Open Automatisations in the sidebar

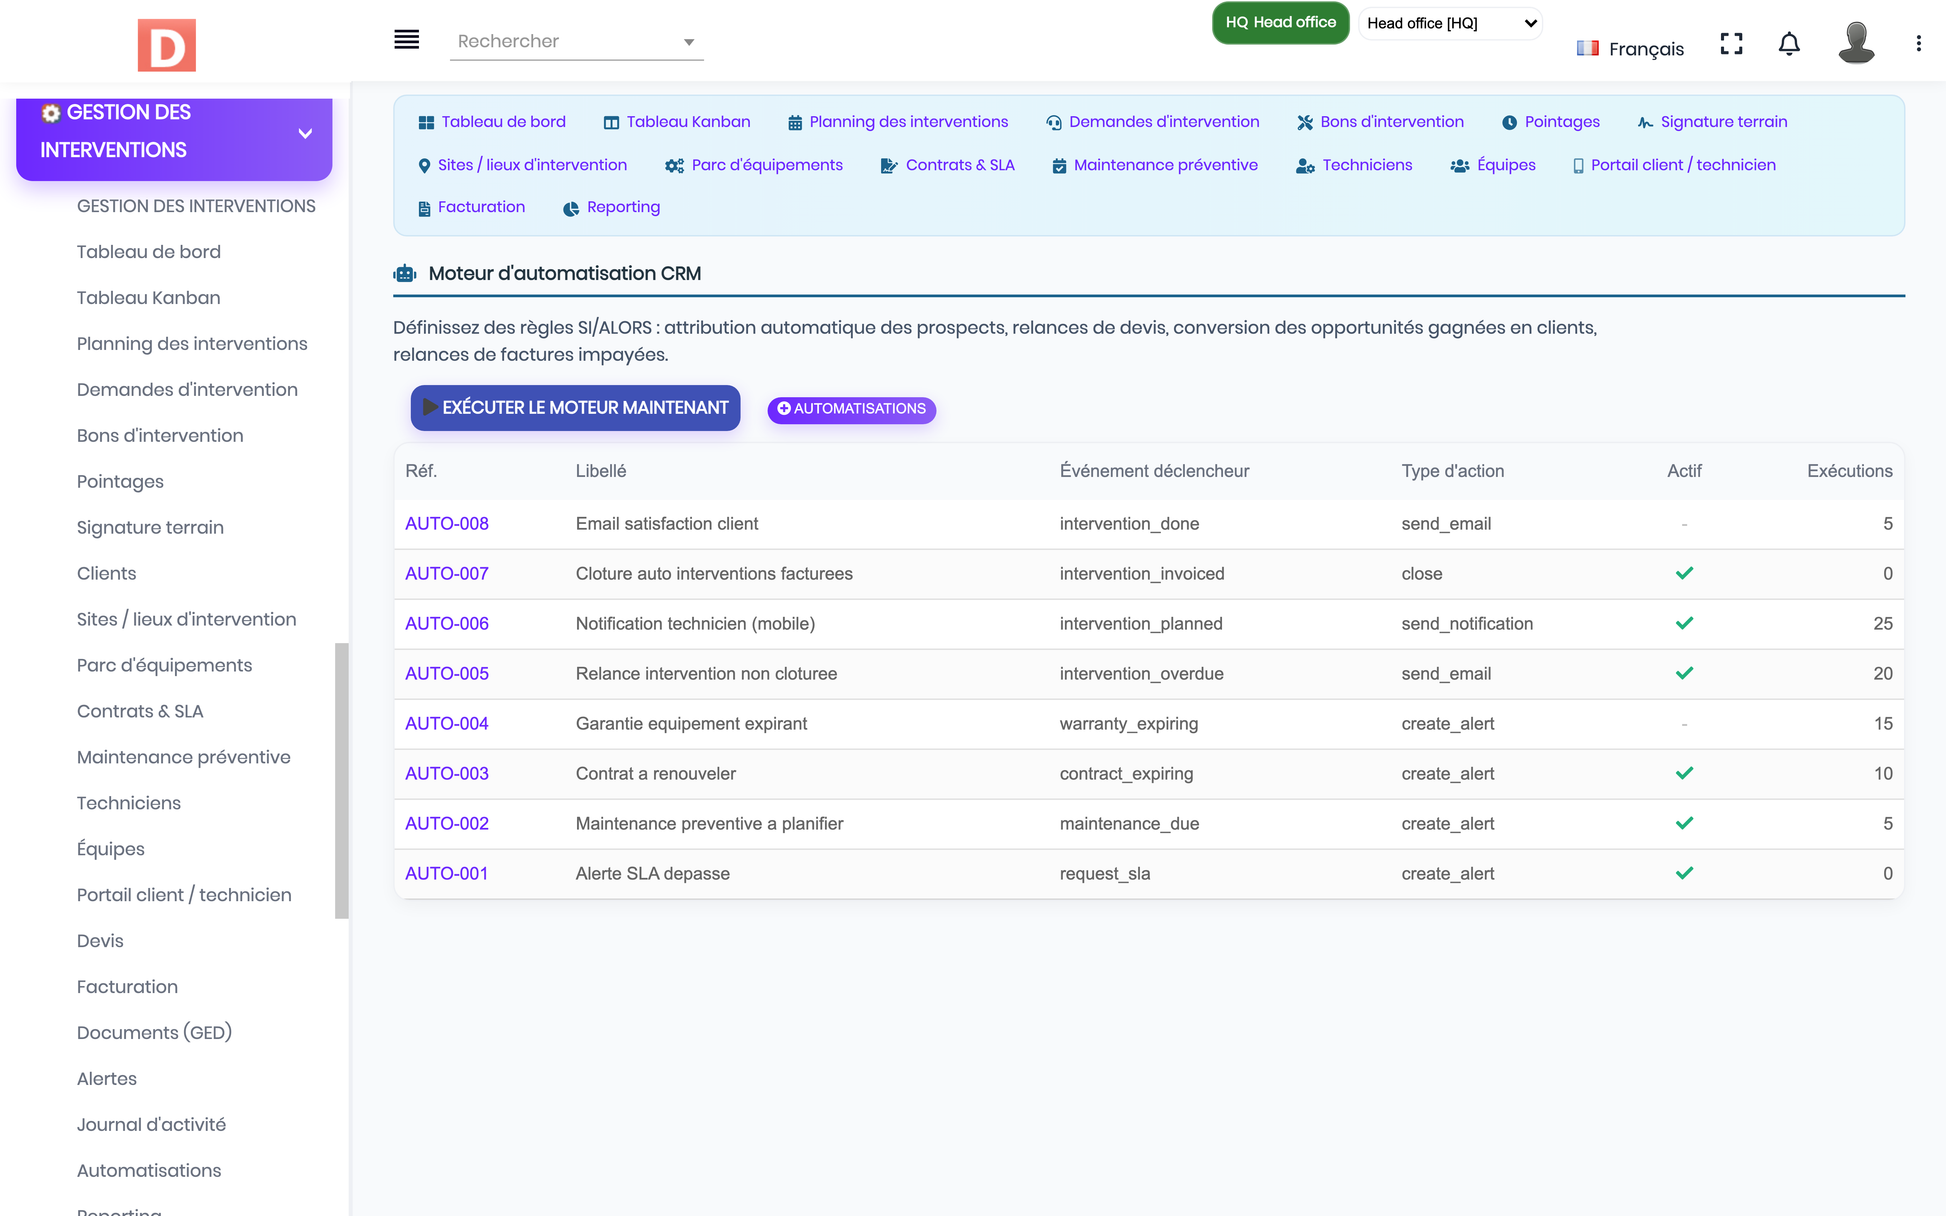(149, 1171)
